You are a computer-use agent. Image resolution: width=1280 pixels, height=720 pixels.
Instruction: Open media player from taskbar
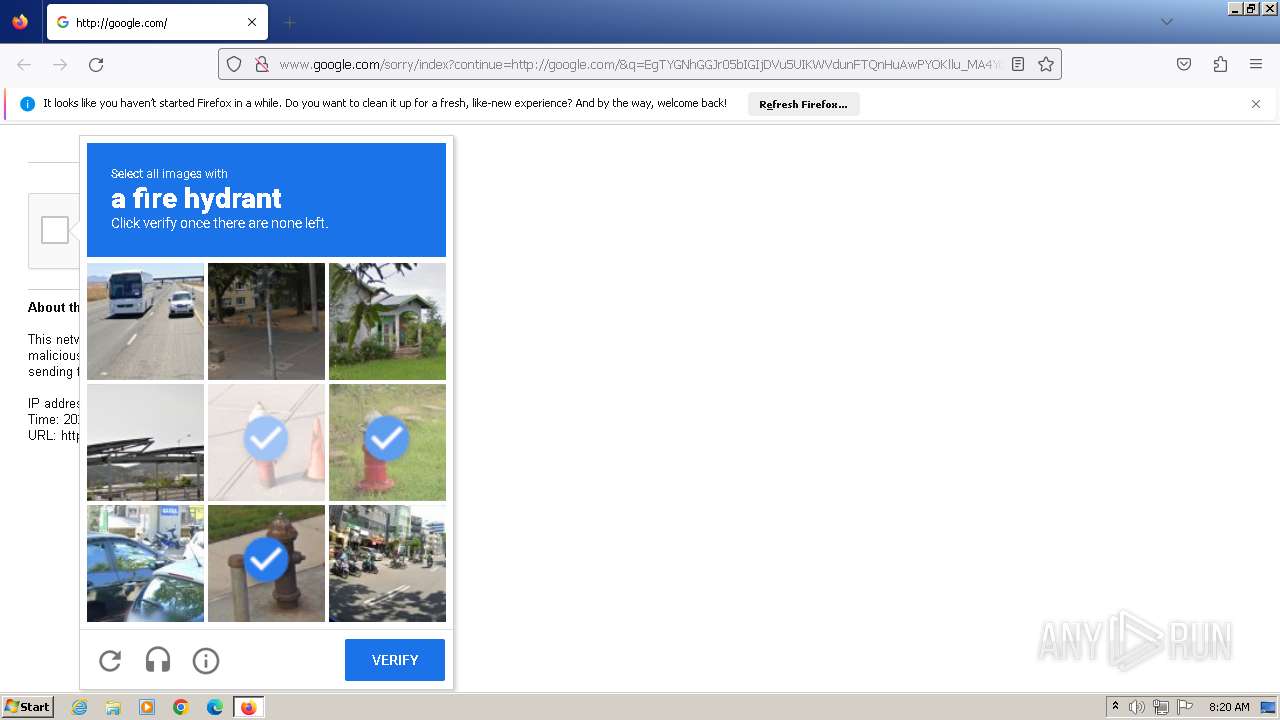coord(147,707)
